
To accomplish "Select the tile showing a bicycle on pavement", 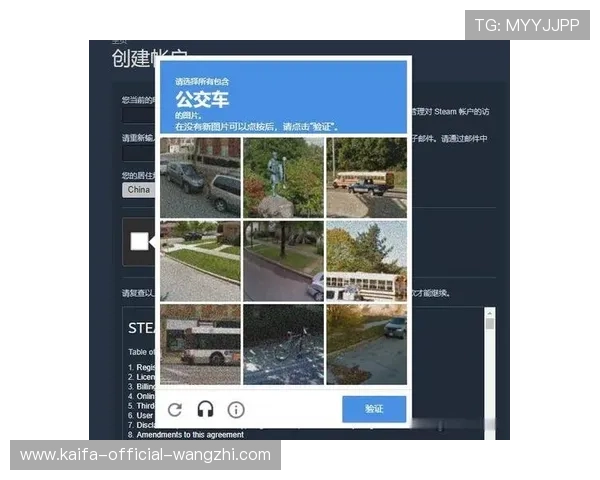I will [283, 344].
